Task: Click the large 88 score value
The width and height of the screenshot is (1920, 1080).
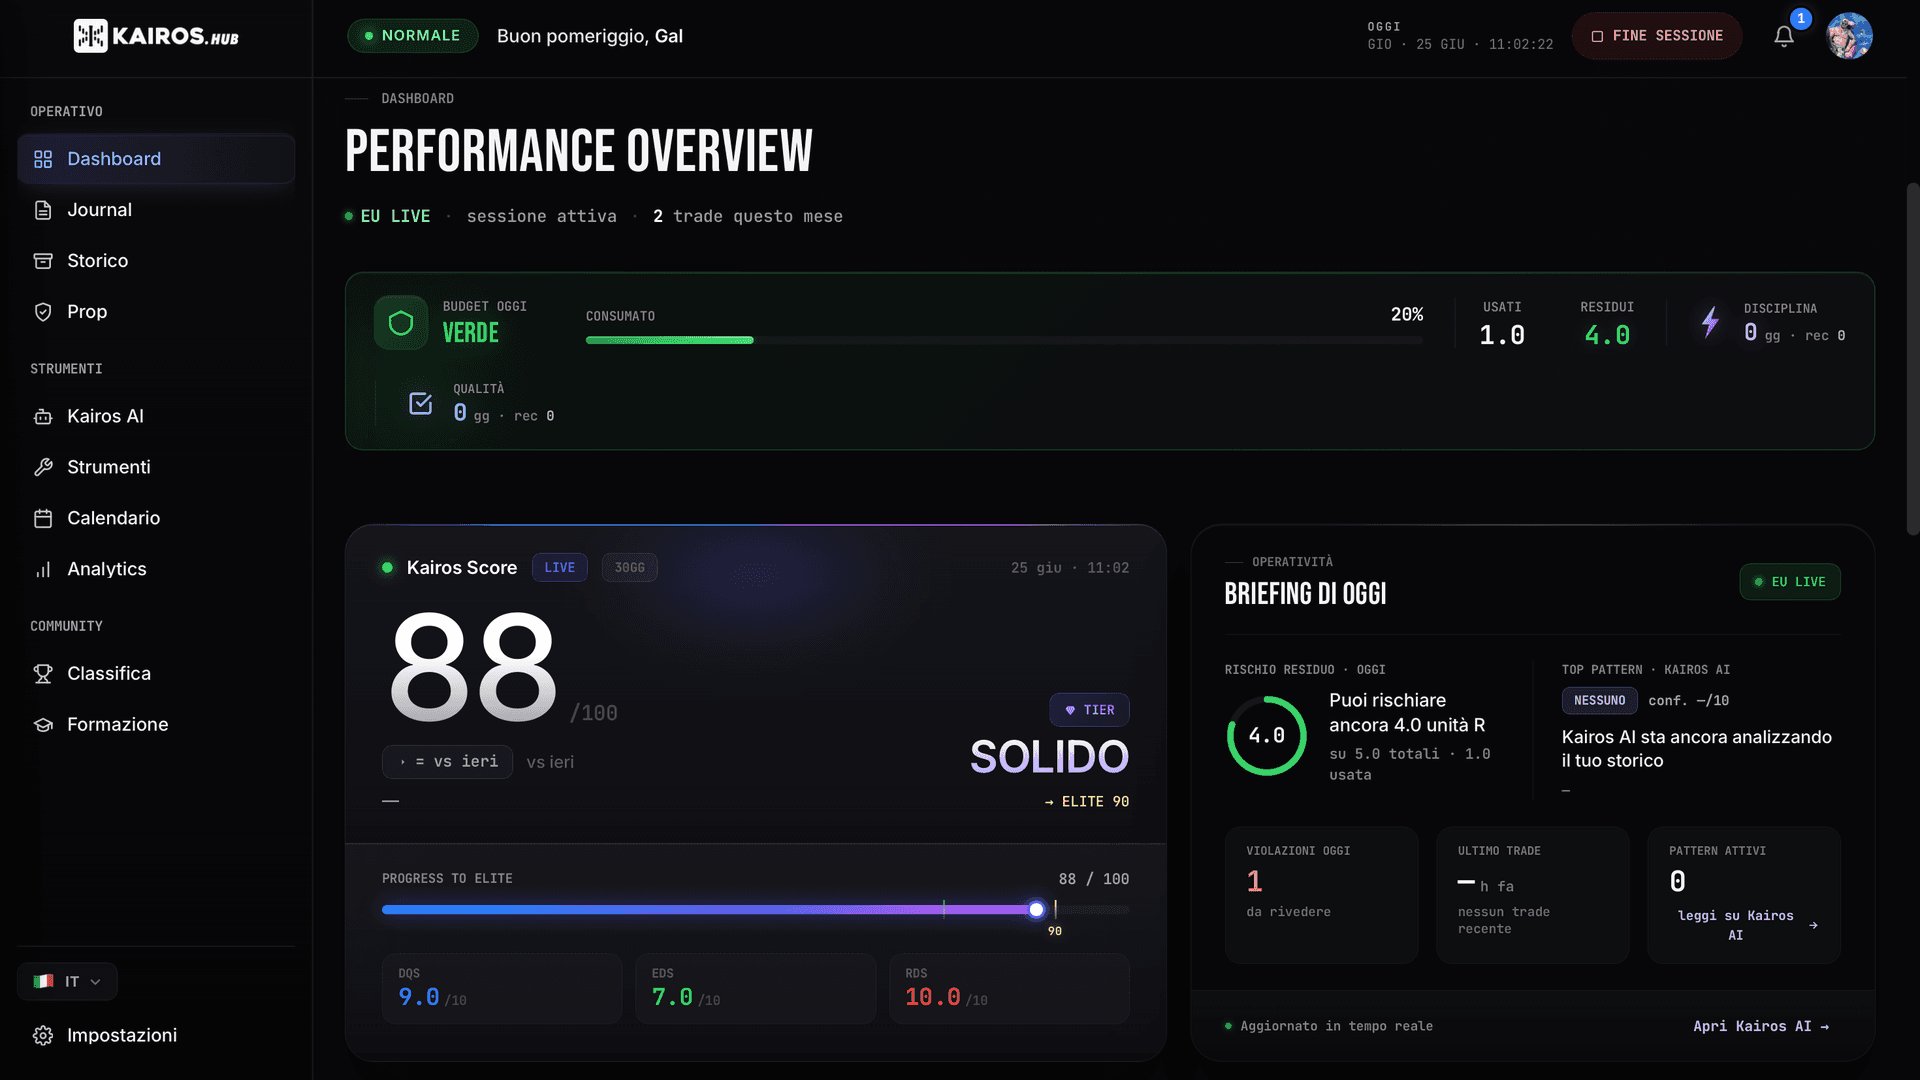Action: pos(472,668)
